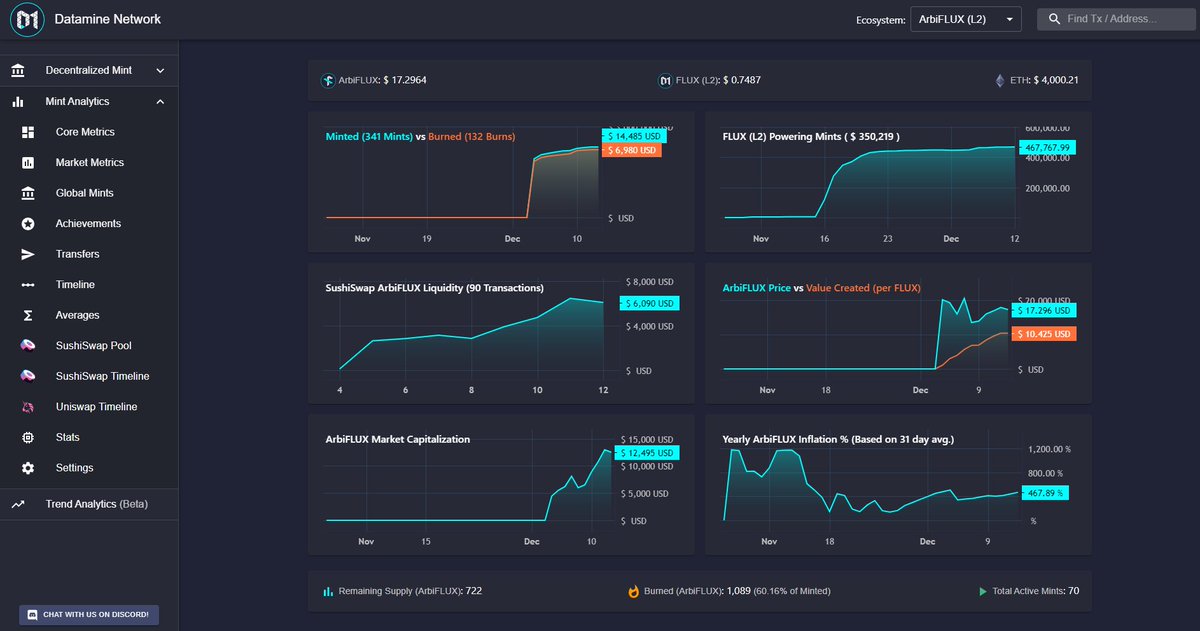Viewport: 1200px width, 631px height.
Task: Open Trend Analytics (Beta)
Action: [97, 505]
